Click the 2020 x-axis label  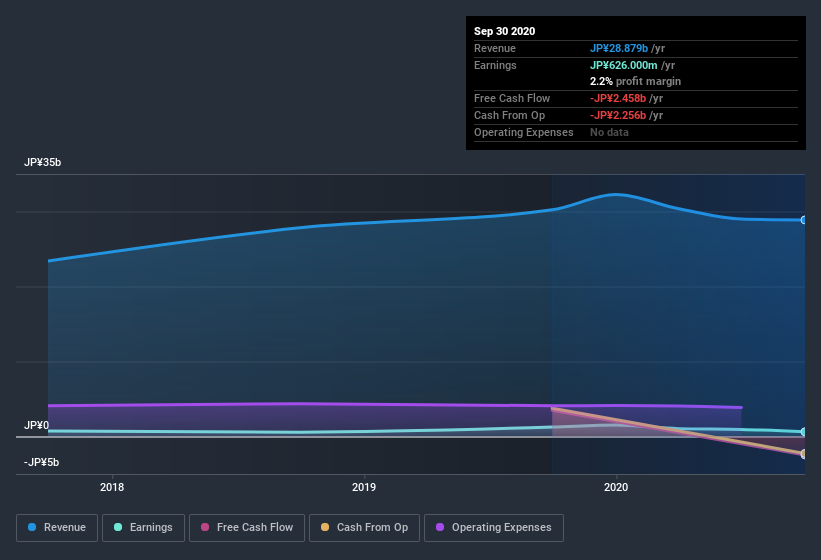pos(616,487)
